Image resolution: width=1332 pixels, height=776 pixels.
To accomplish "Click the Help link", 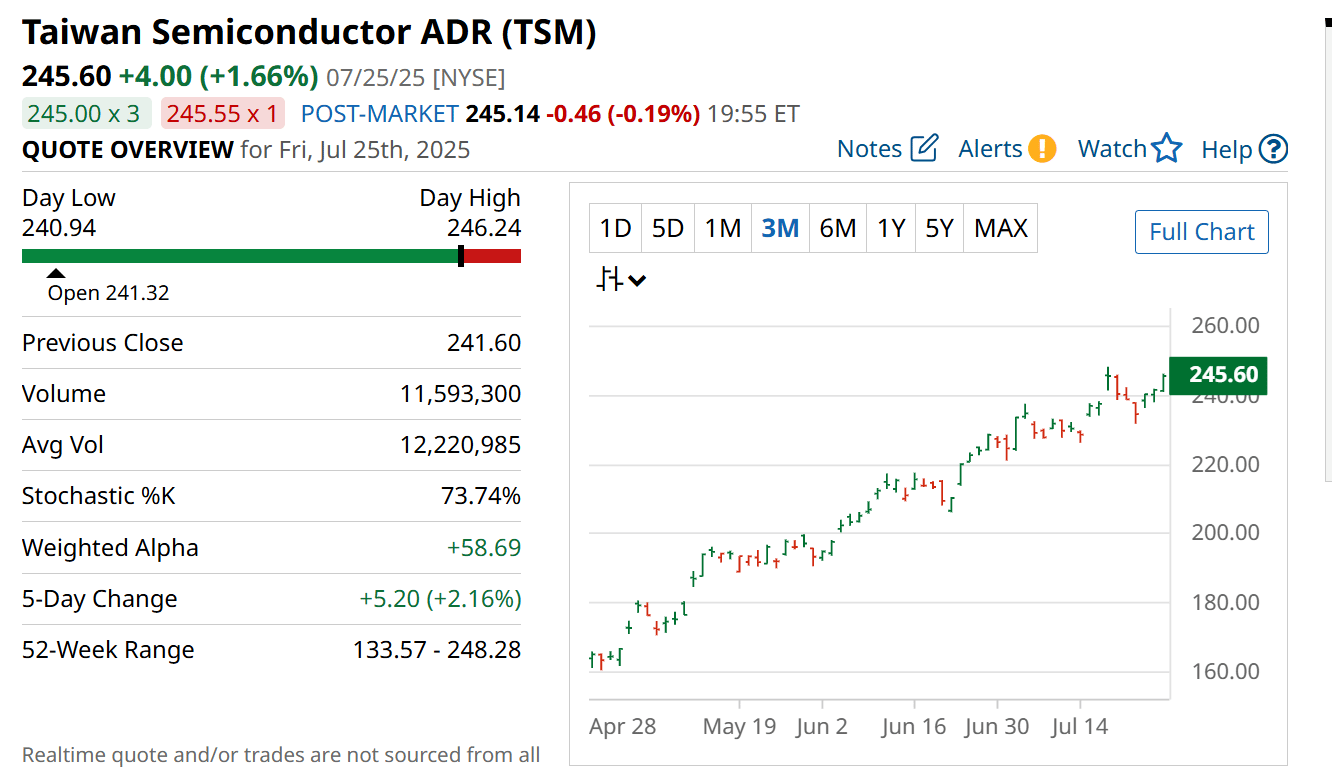I will pyautogui.click(x=1227, y=150).
